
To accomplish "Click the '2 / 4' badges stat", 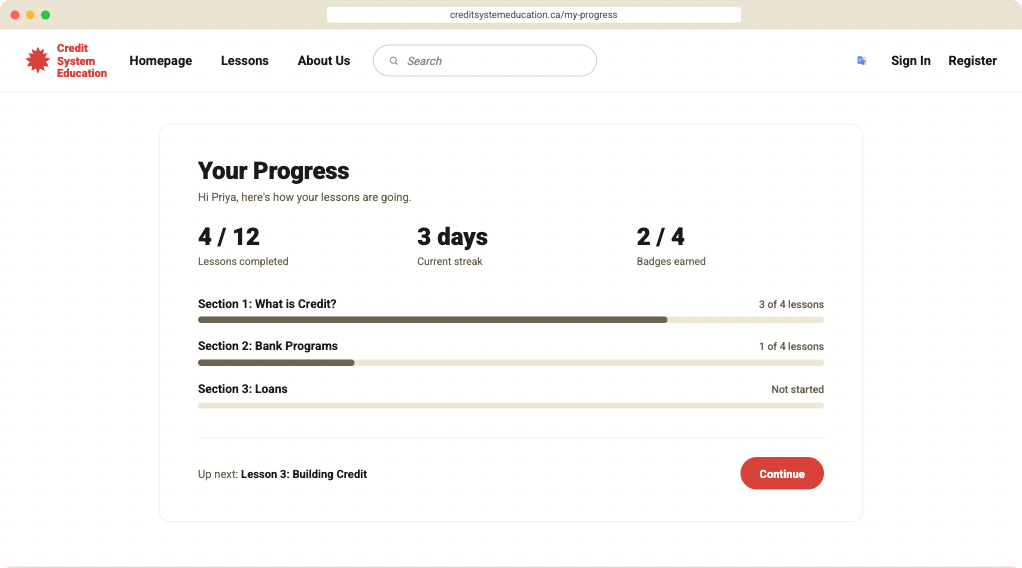I will 661,237.
